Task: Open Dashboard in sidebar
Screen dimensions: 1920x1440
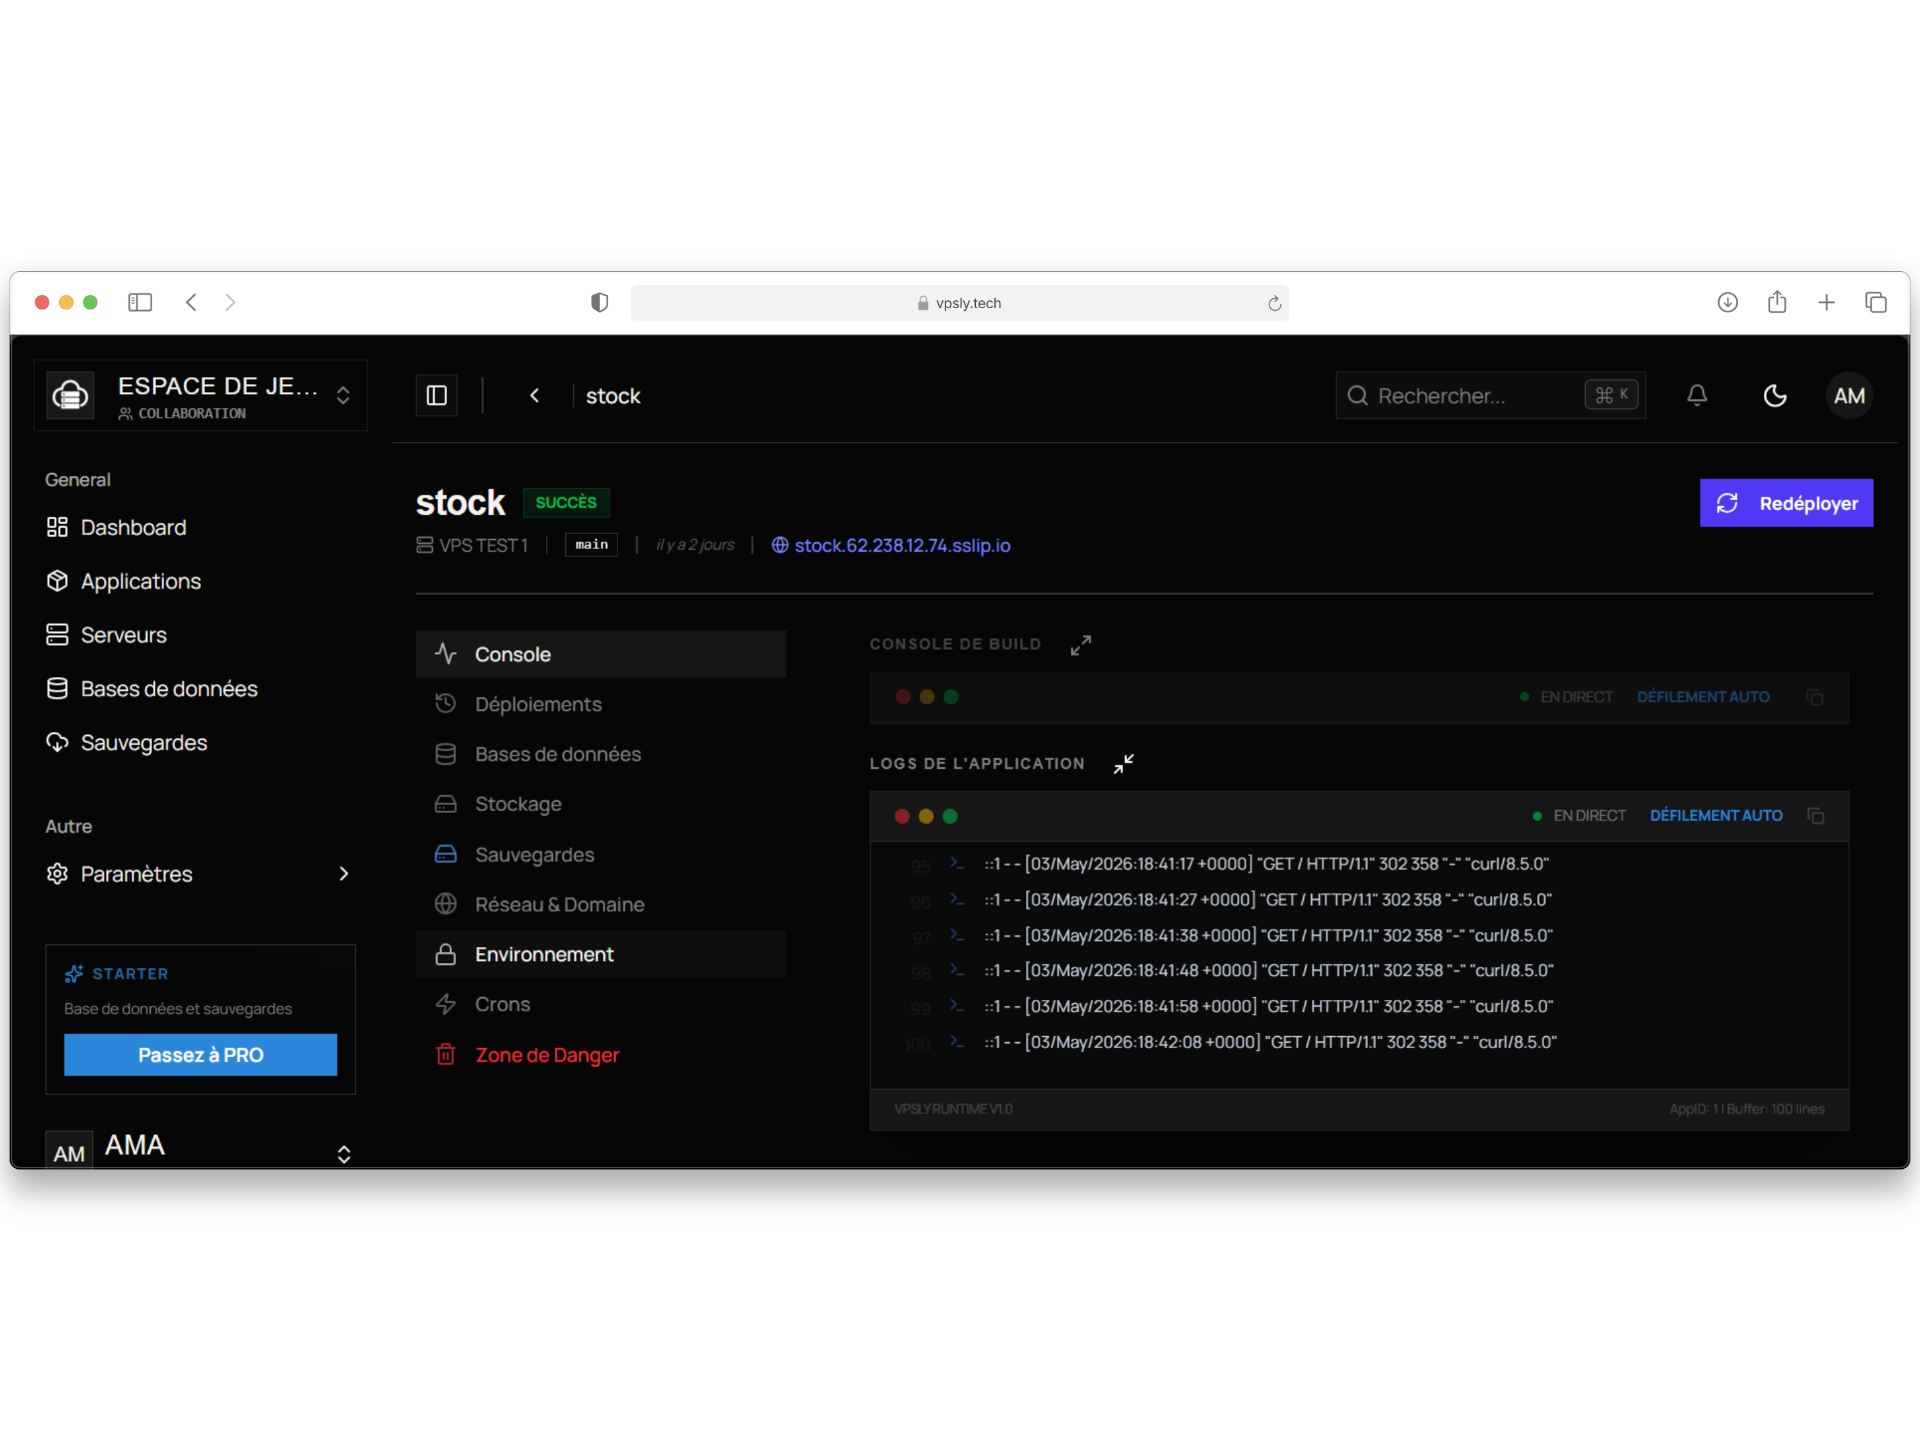Action: (200, 527)
